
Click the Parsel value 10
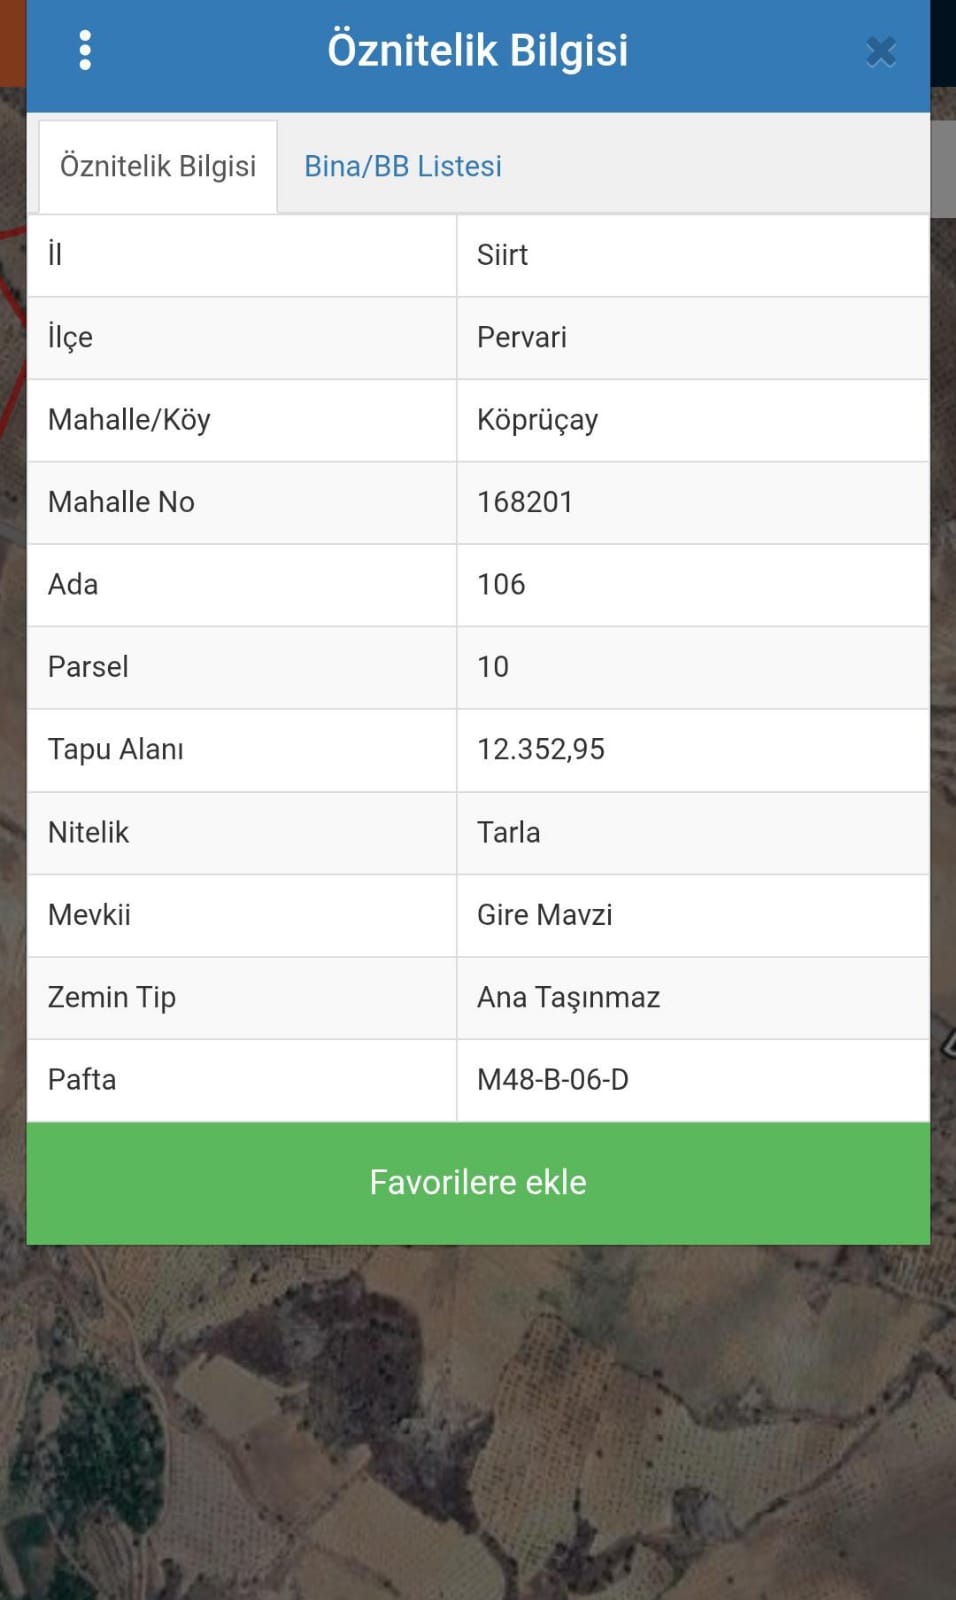[493, 667]
